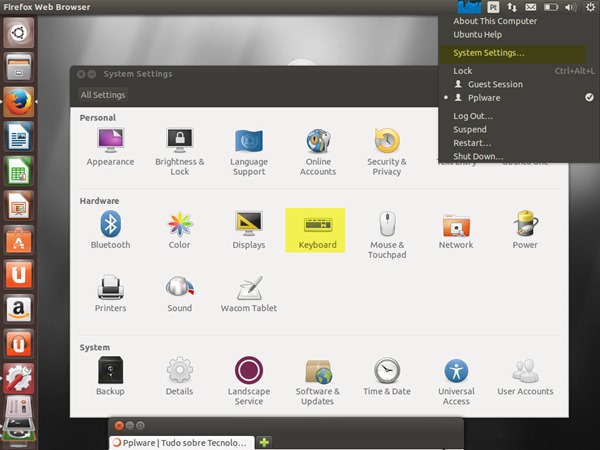Select the Pplware user entry
600x450 pixels.
coord(518,98)
